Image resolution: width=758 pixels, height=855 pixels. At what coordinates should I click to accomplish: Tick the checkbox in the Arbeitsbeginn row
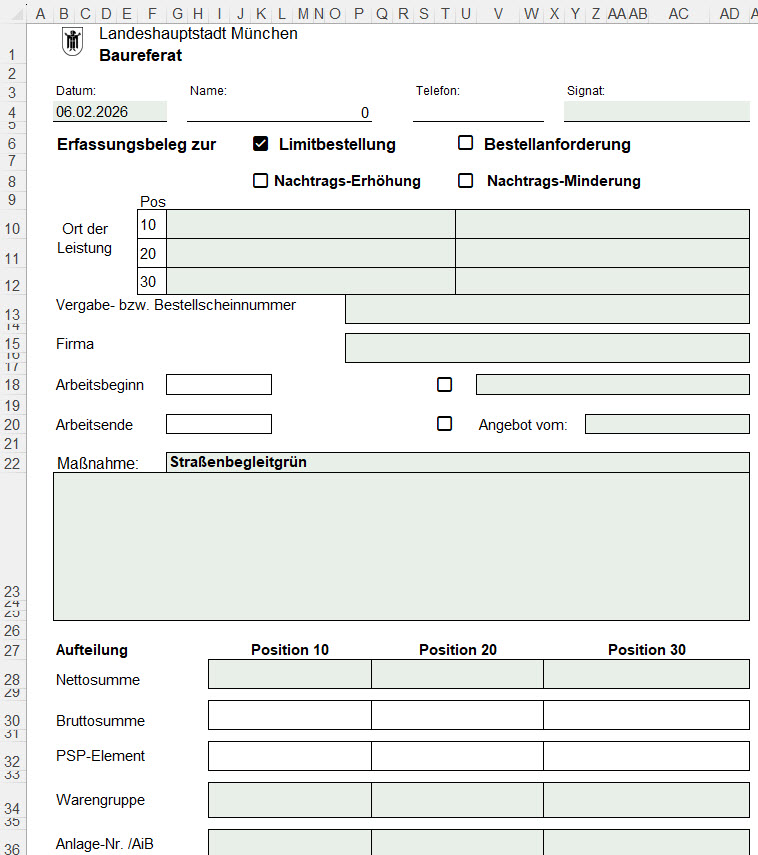coord(445,384)
